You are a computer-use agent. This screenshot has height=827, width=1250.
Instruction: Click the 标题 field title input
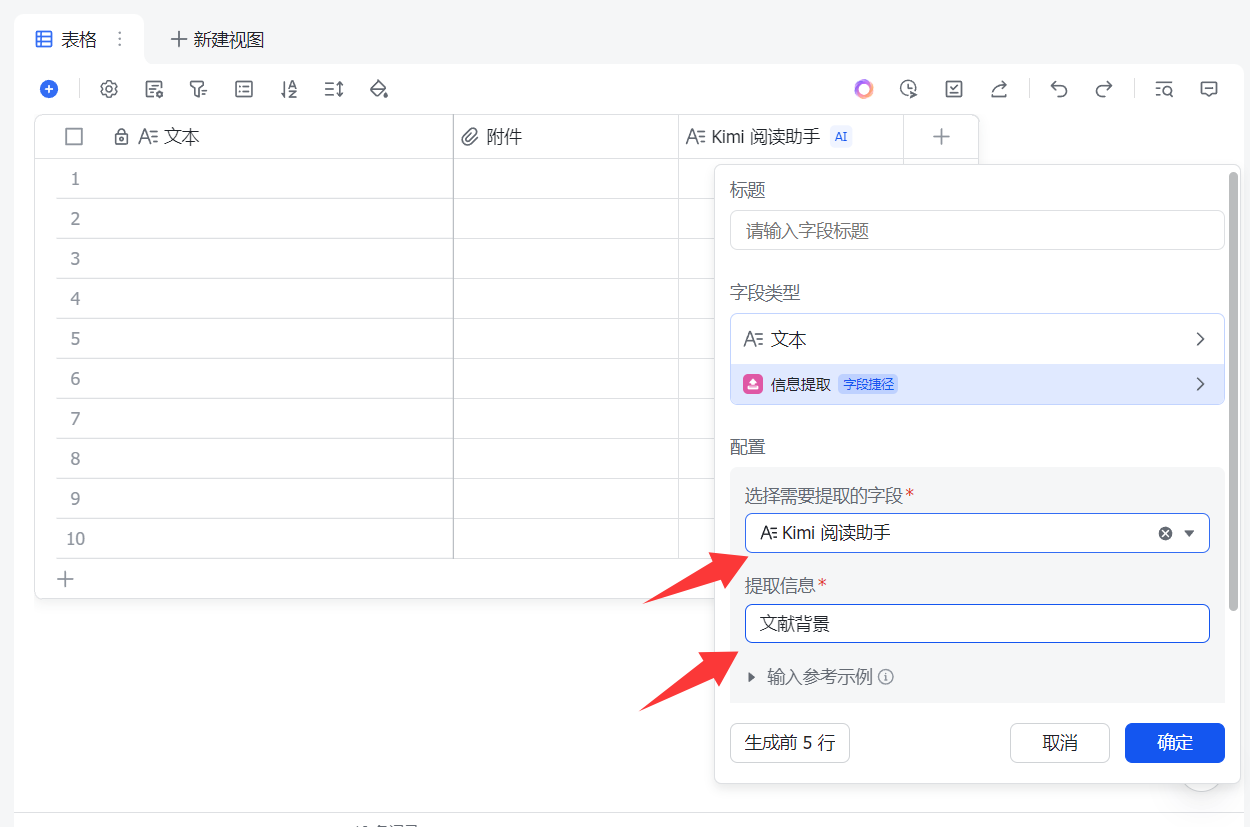[977, 230]
